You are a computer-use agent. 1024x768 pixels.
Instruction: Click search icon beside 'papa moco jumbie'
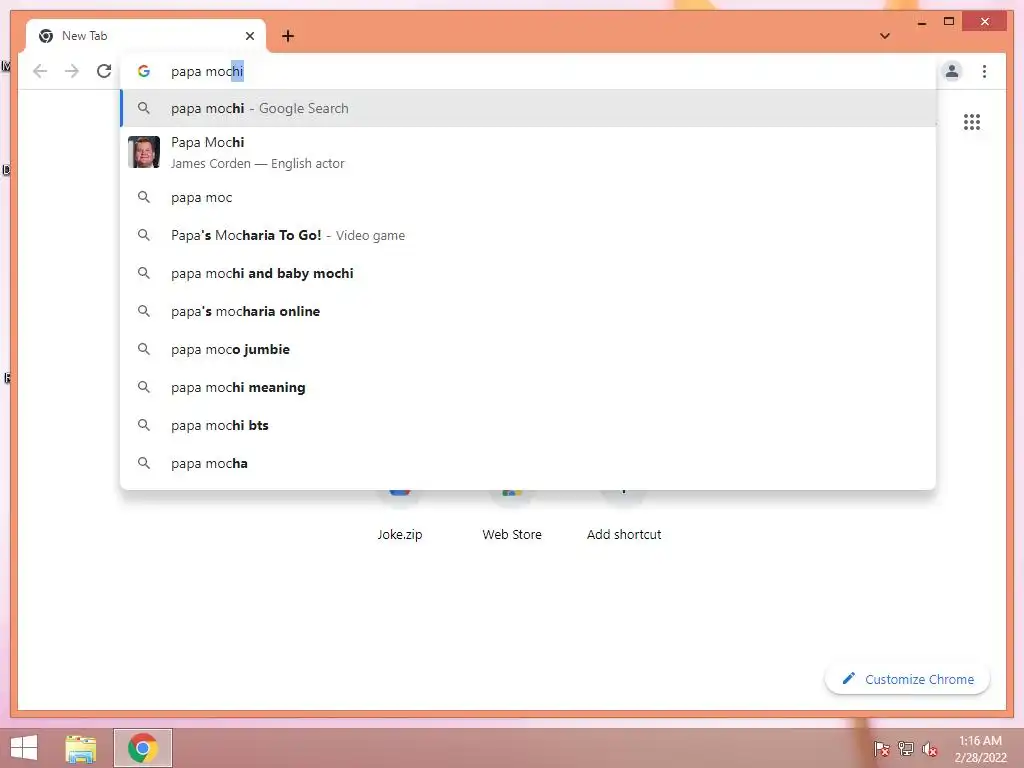144,349
